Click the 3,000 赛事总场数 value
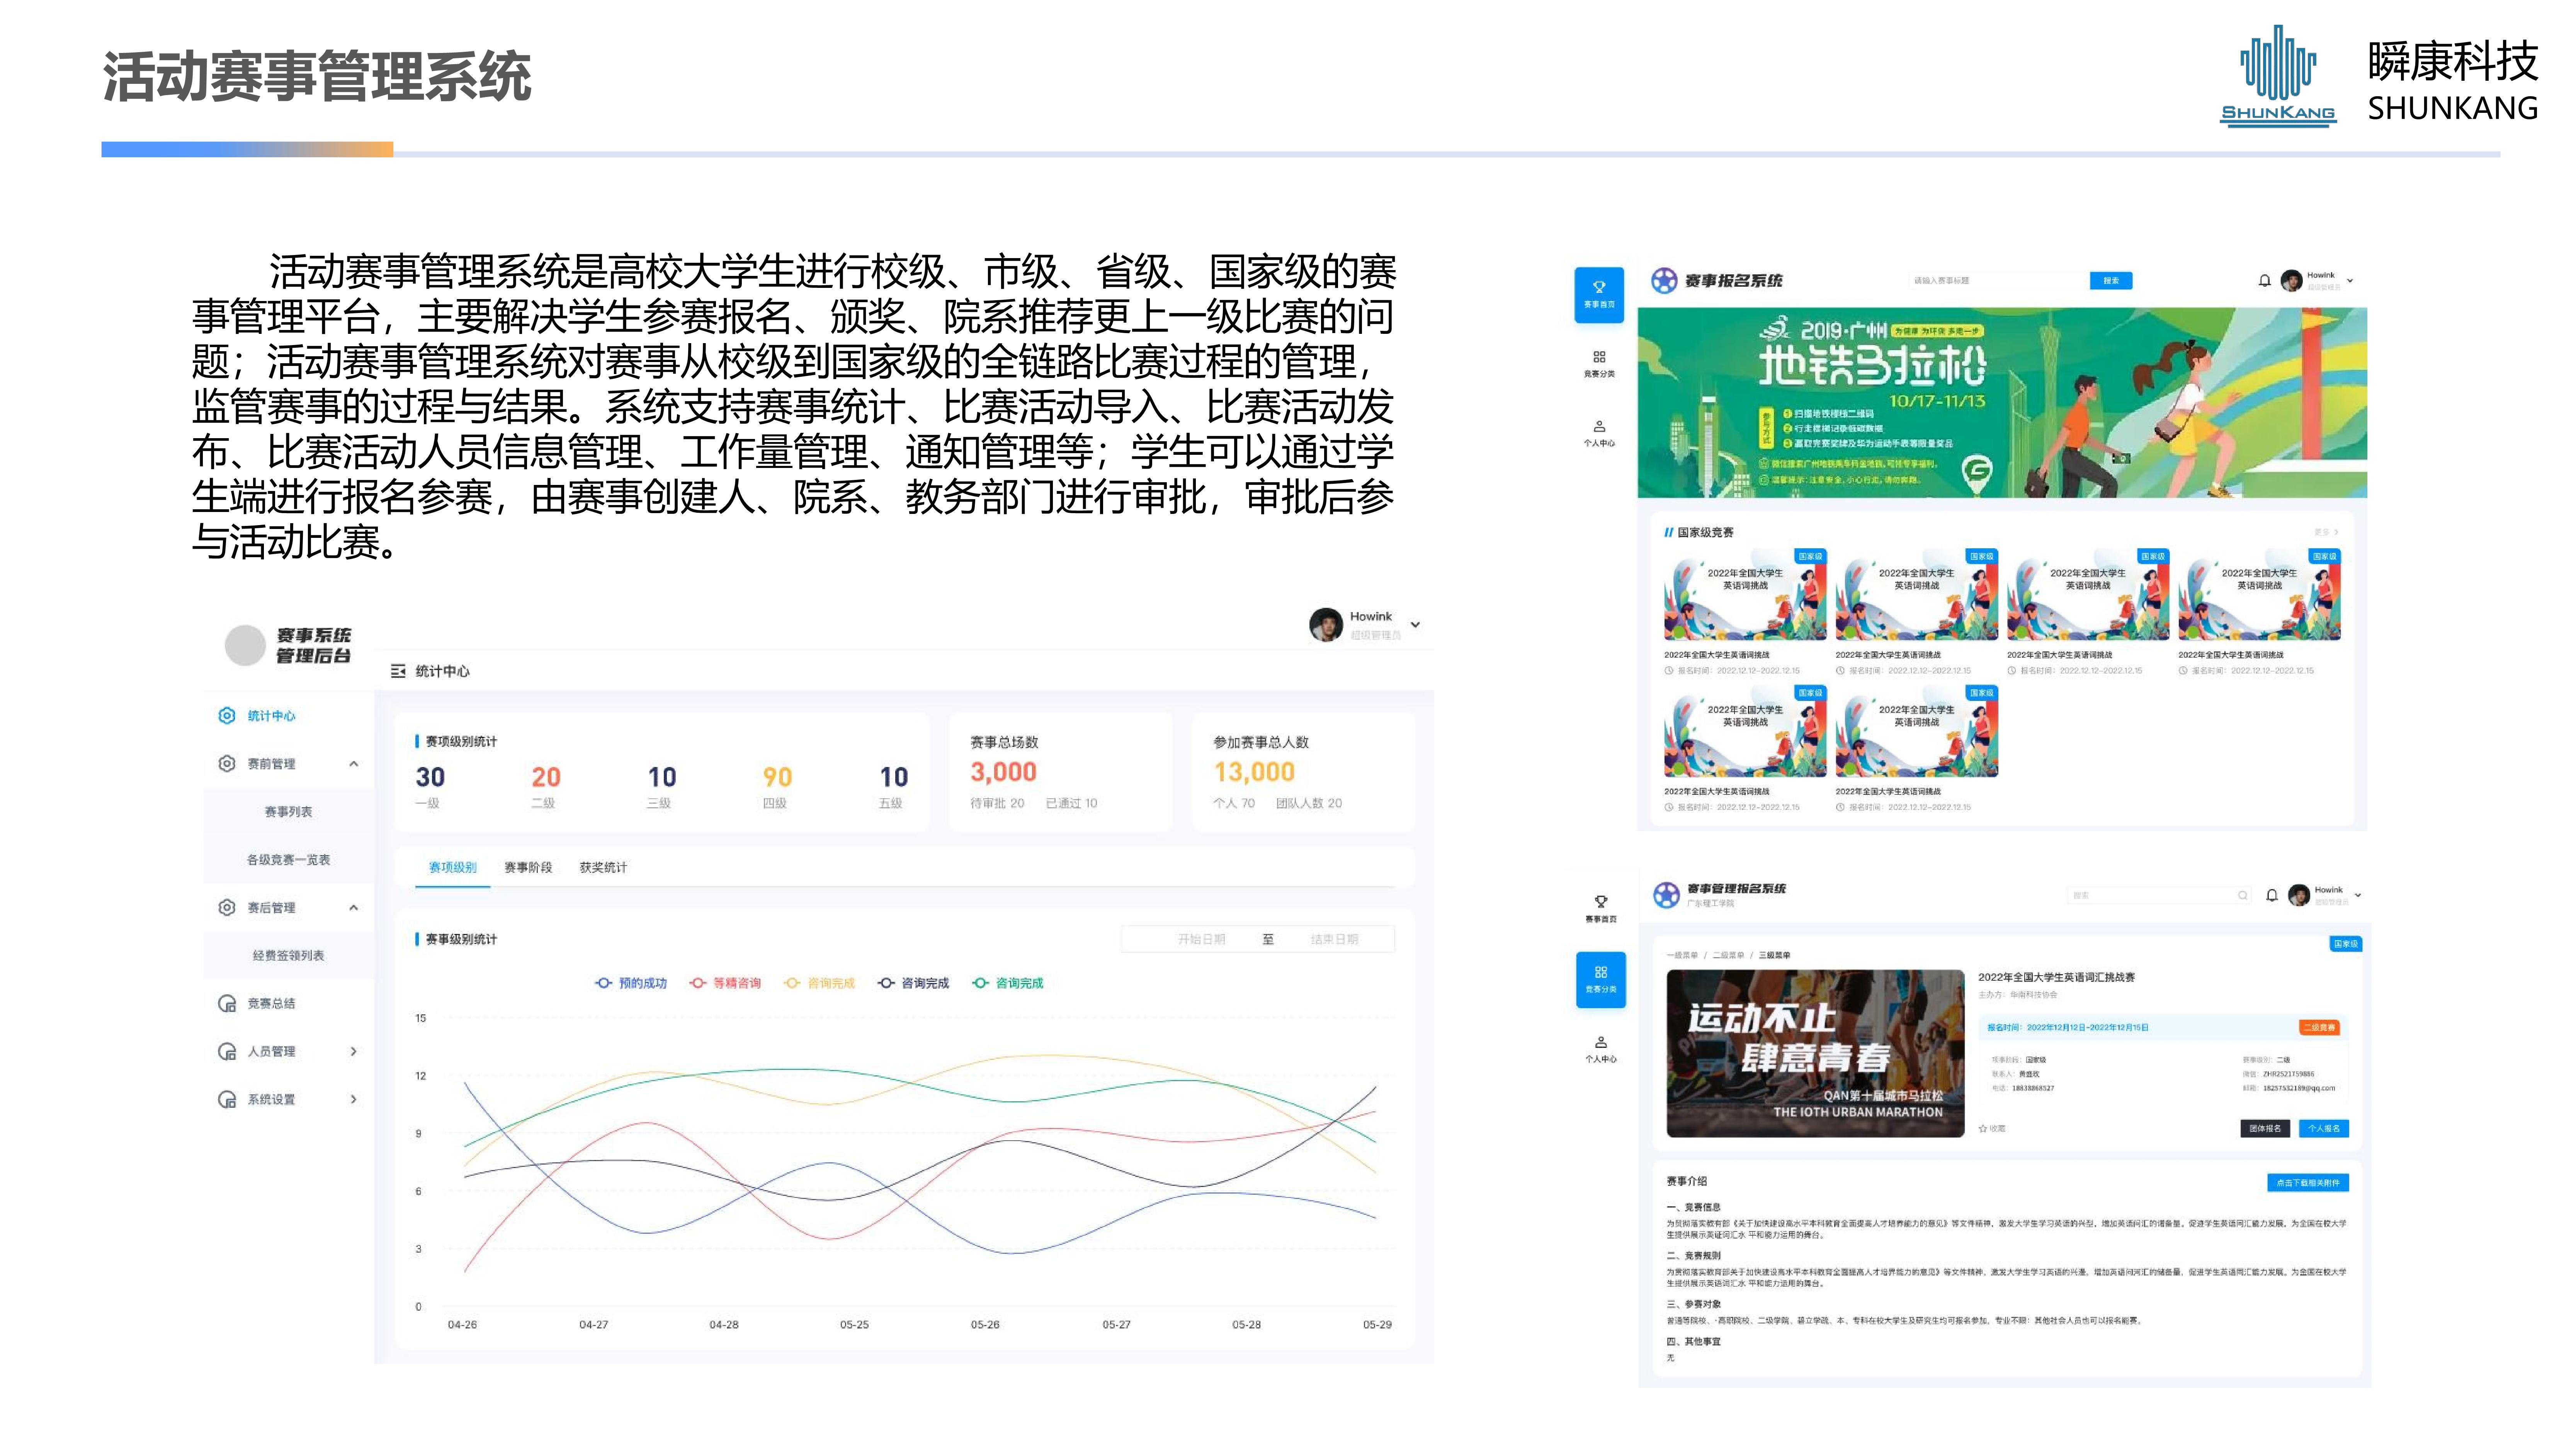2576x1449 pixels. 1003,772
